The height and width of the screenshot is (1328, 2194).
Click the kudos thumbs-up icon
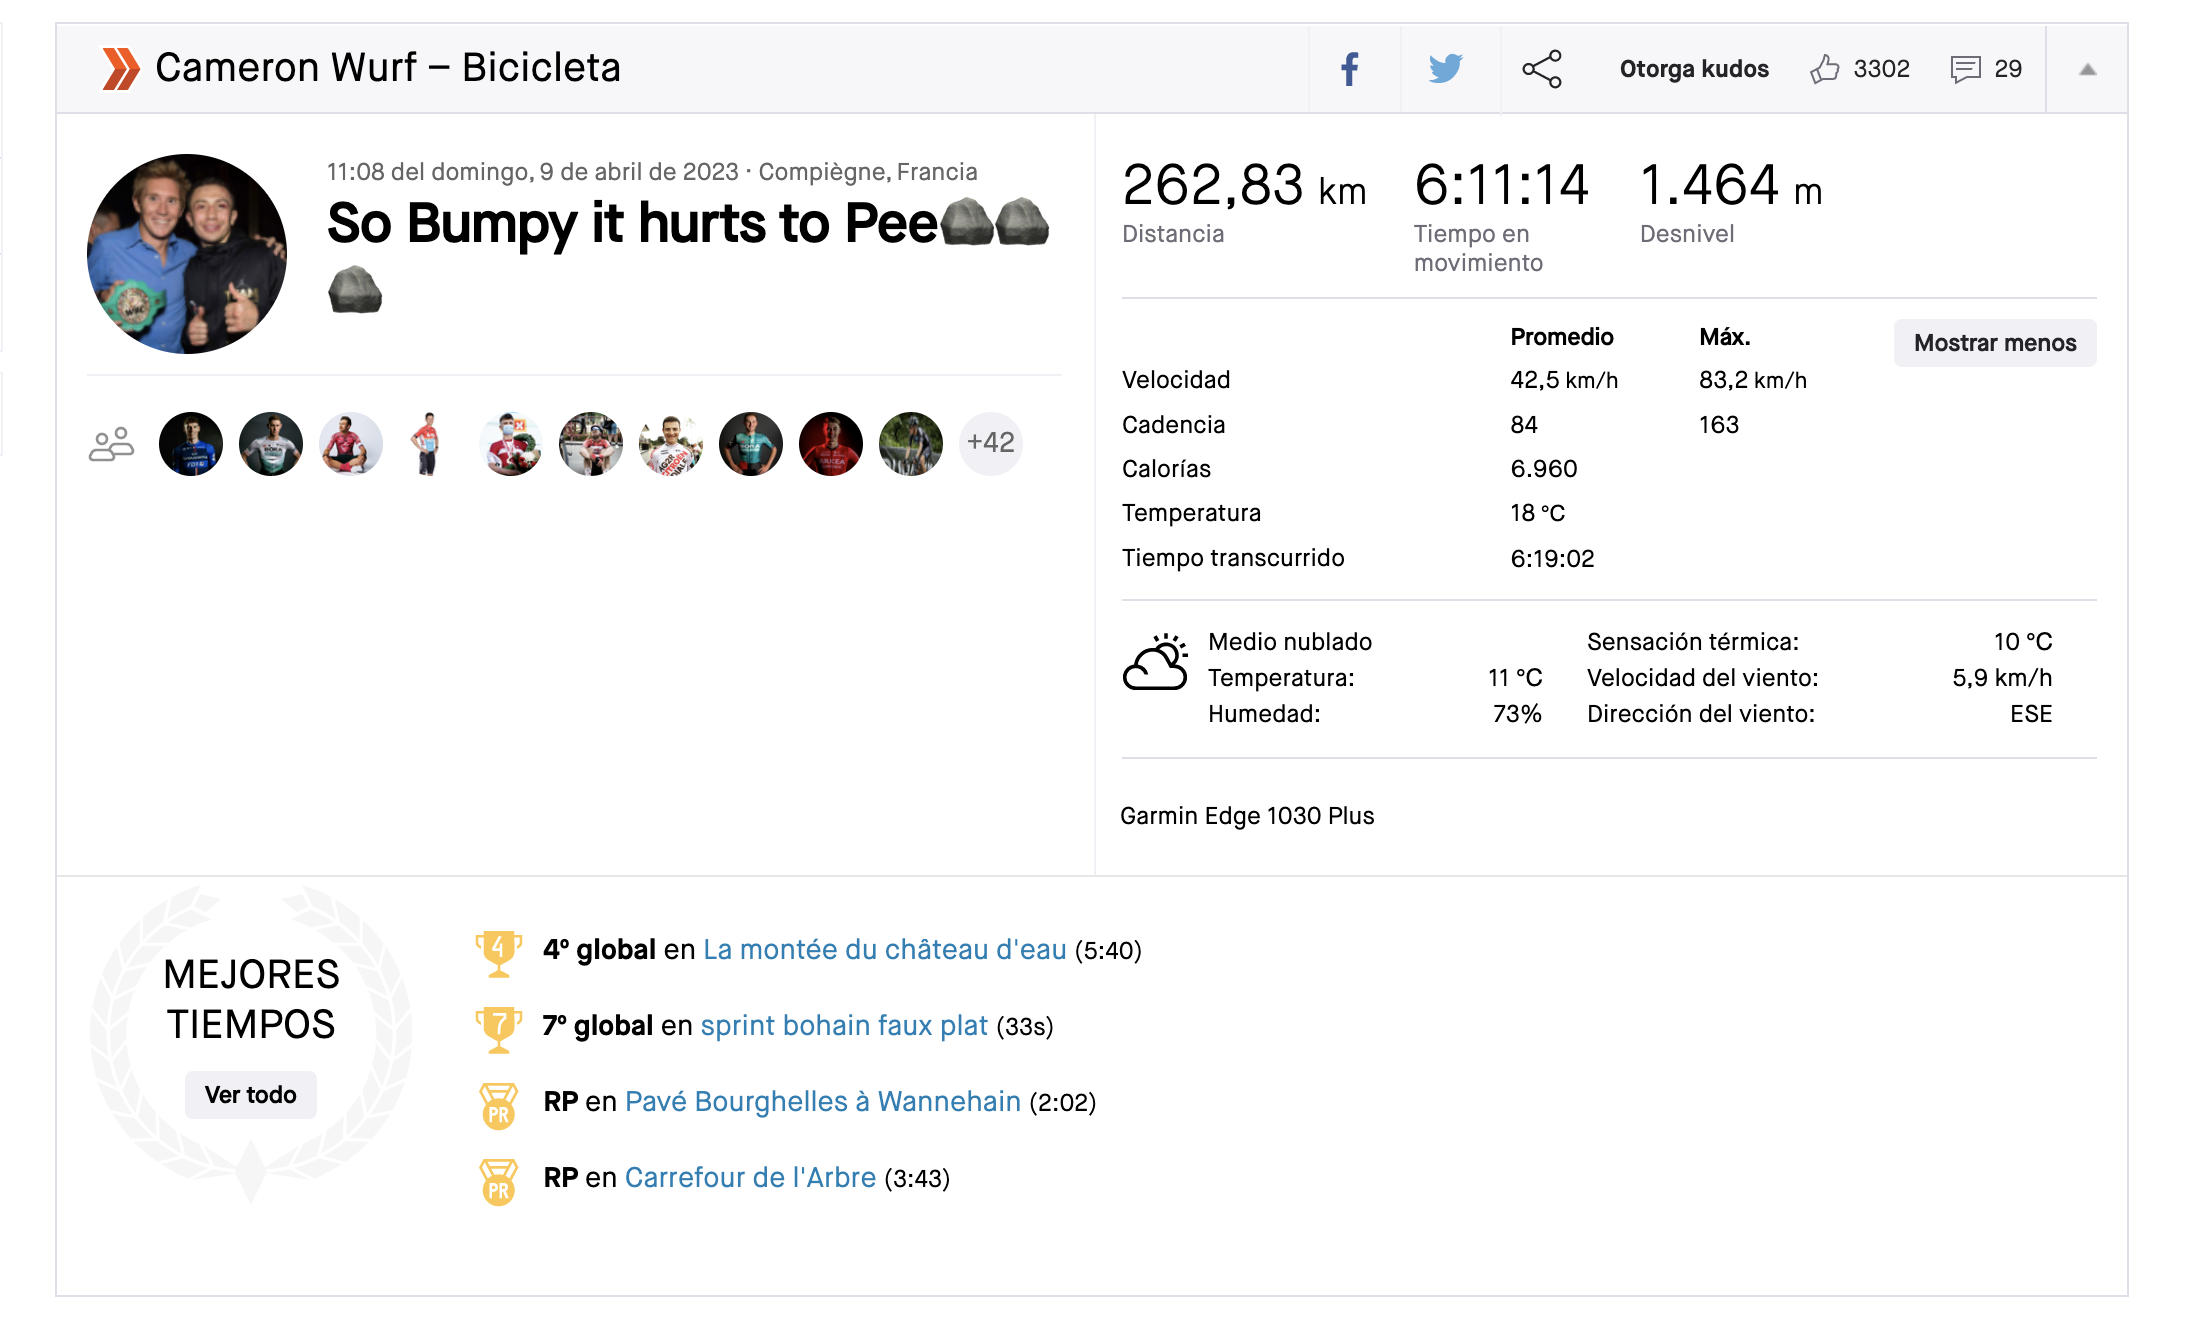1825,69
